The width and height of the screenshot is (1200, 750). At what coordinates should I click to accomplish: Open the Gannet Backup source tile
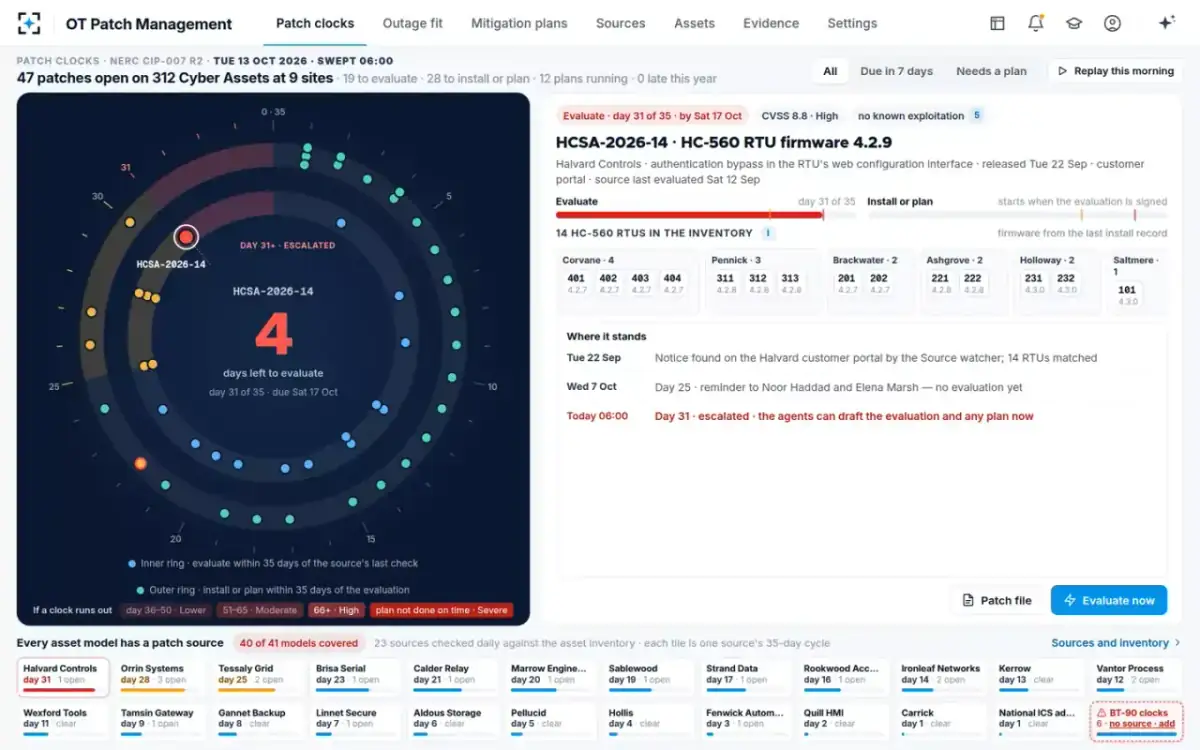258,720
